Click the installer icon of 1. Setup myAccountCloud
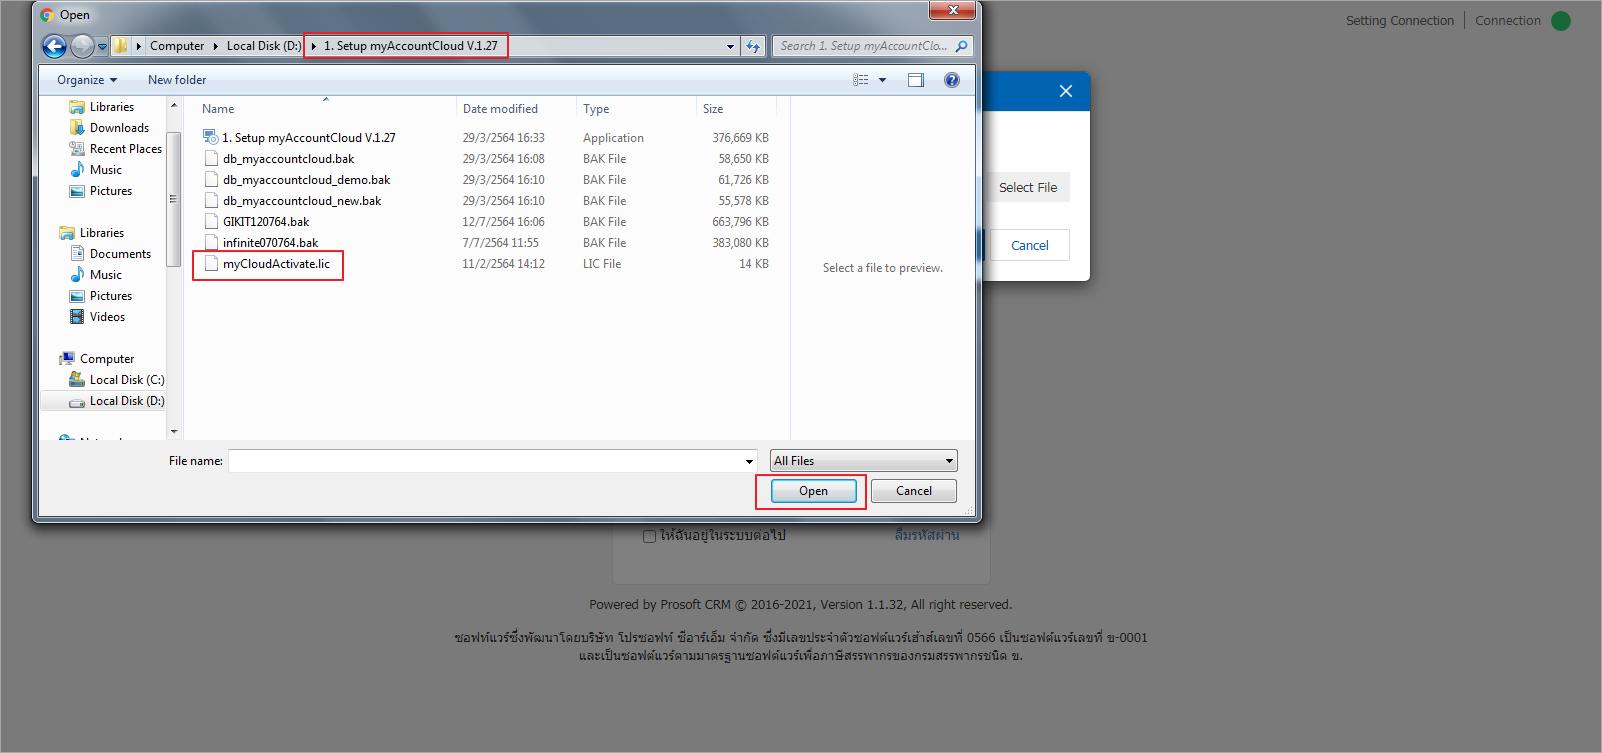 click(x=210, y=137)
